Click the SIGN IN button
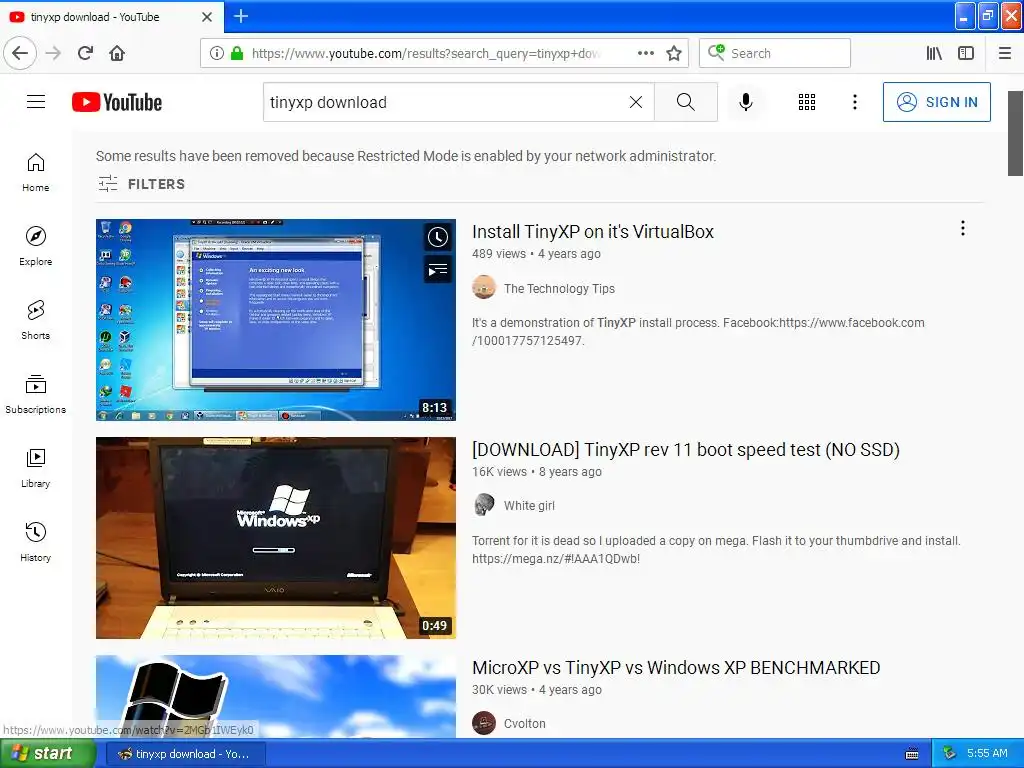 936,102
